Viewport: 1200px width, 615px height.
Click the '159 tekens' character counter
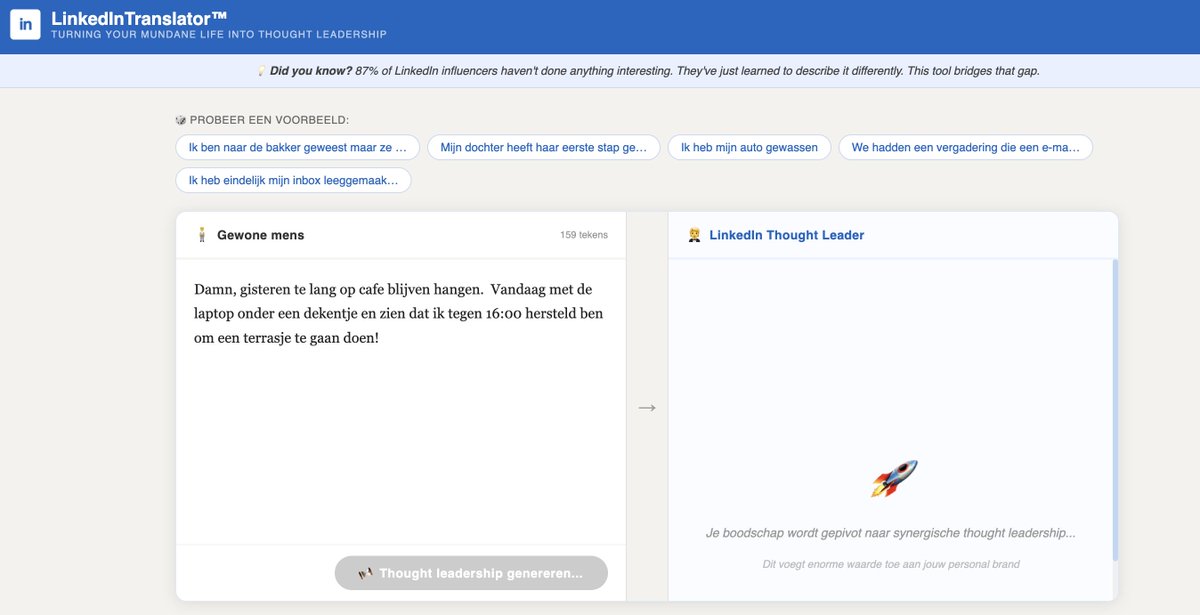(584, 236)
